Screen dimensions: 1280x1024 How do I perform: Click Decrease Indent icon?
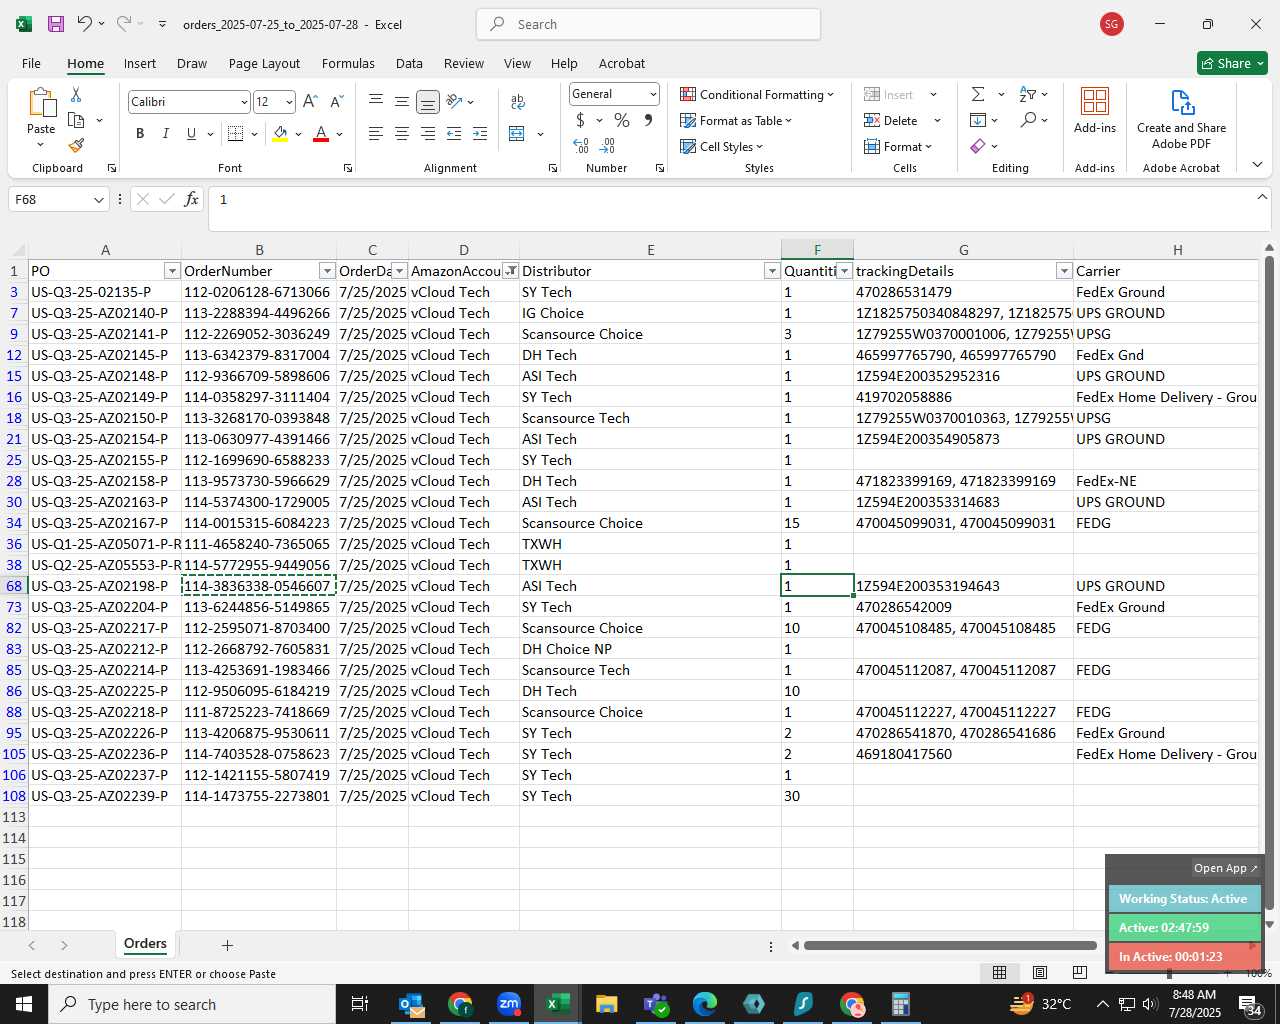454,134
